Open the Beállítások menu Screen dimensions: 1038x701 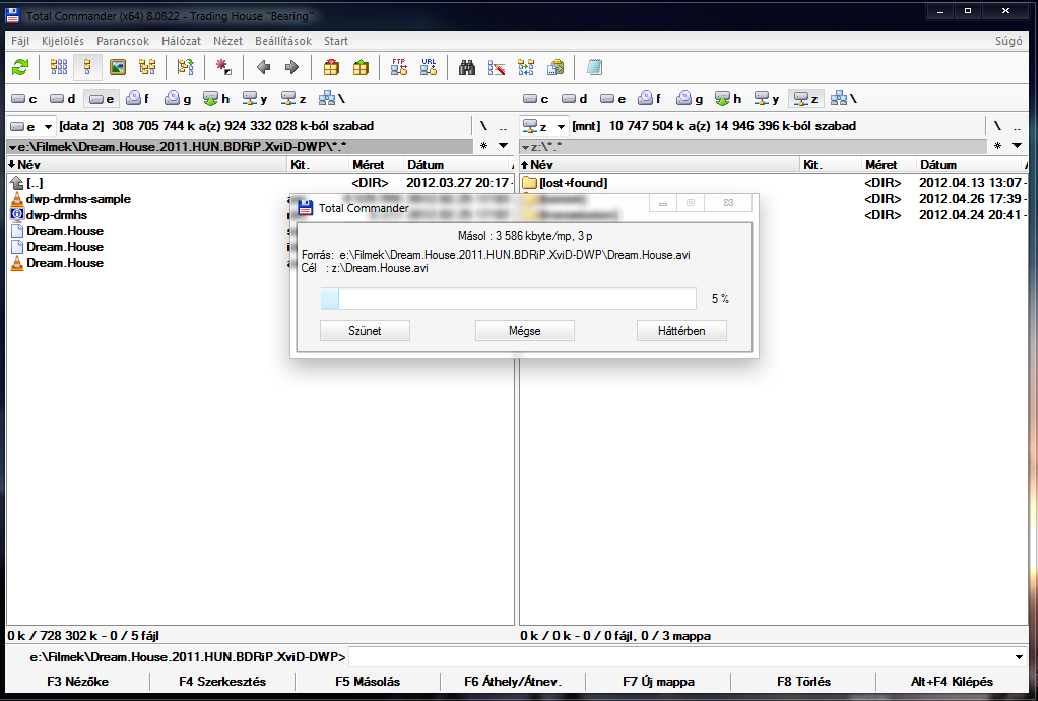pos(283,41)
